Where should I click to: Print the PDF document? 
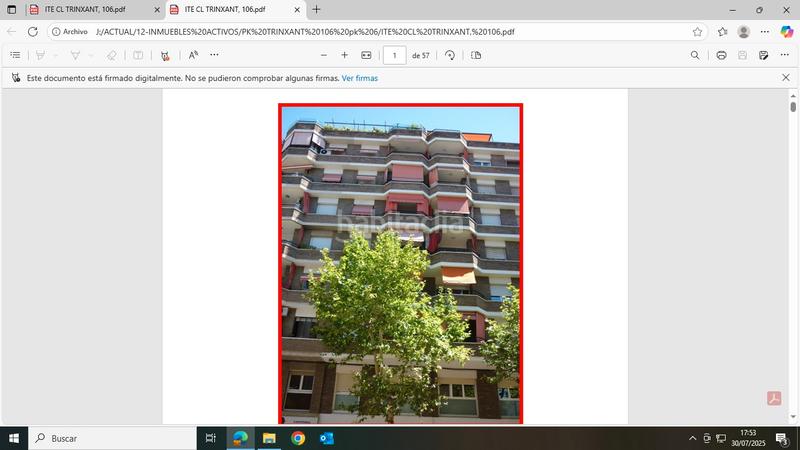click(x=721, y=55)
